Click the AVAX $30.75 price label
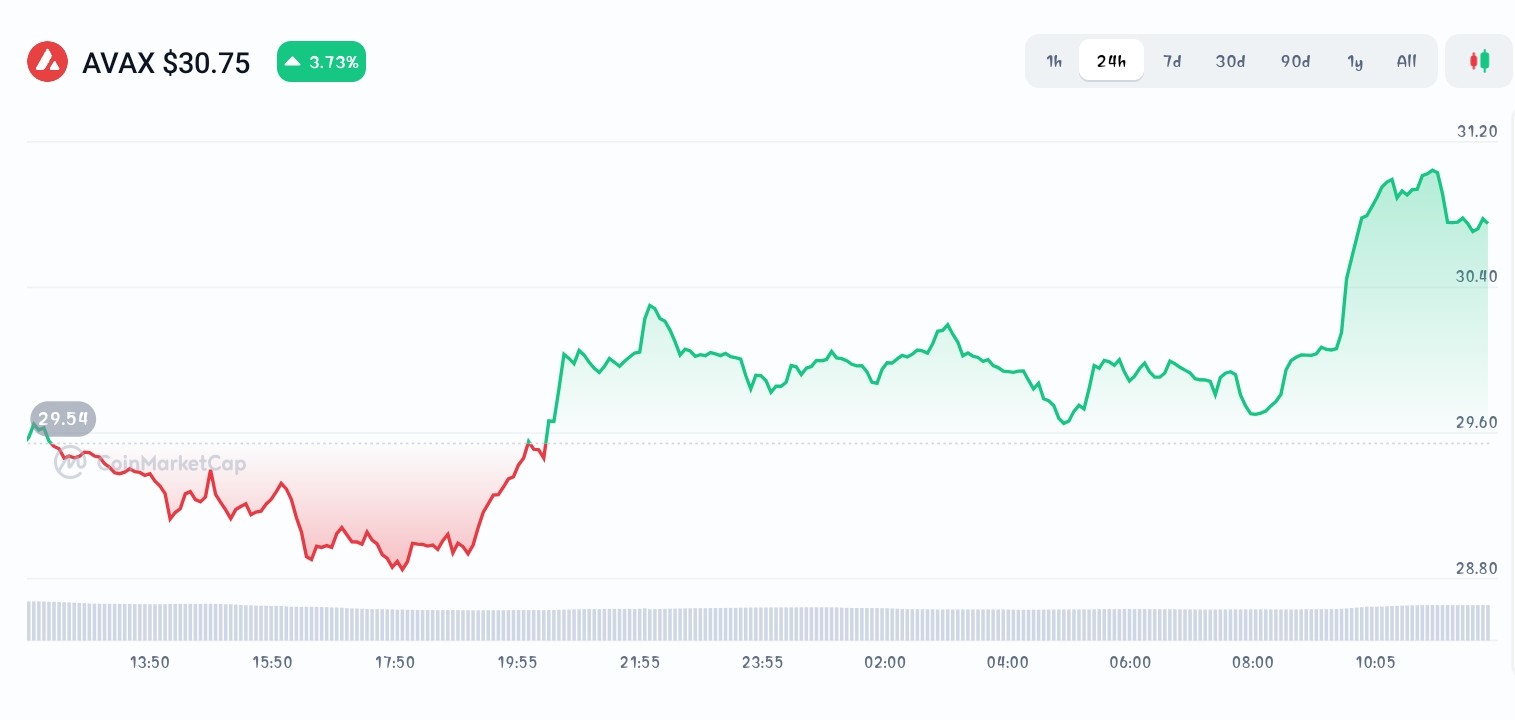Viewport: 1515px width, 720px height. 166,63
